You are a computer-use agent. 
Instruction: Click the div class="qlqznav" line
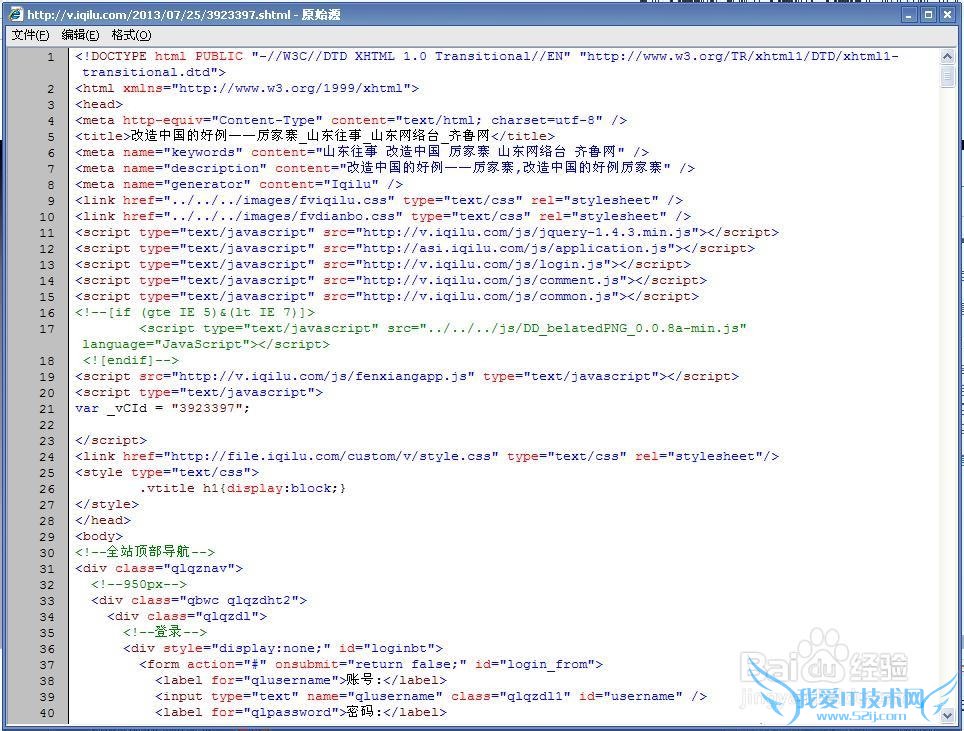[x=159, y=568]
